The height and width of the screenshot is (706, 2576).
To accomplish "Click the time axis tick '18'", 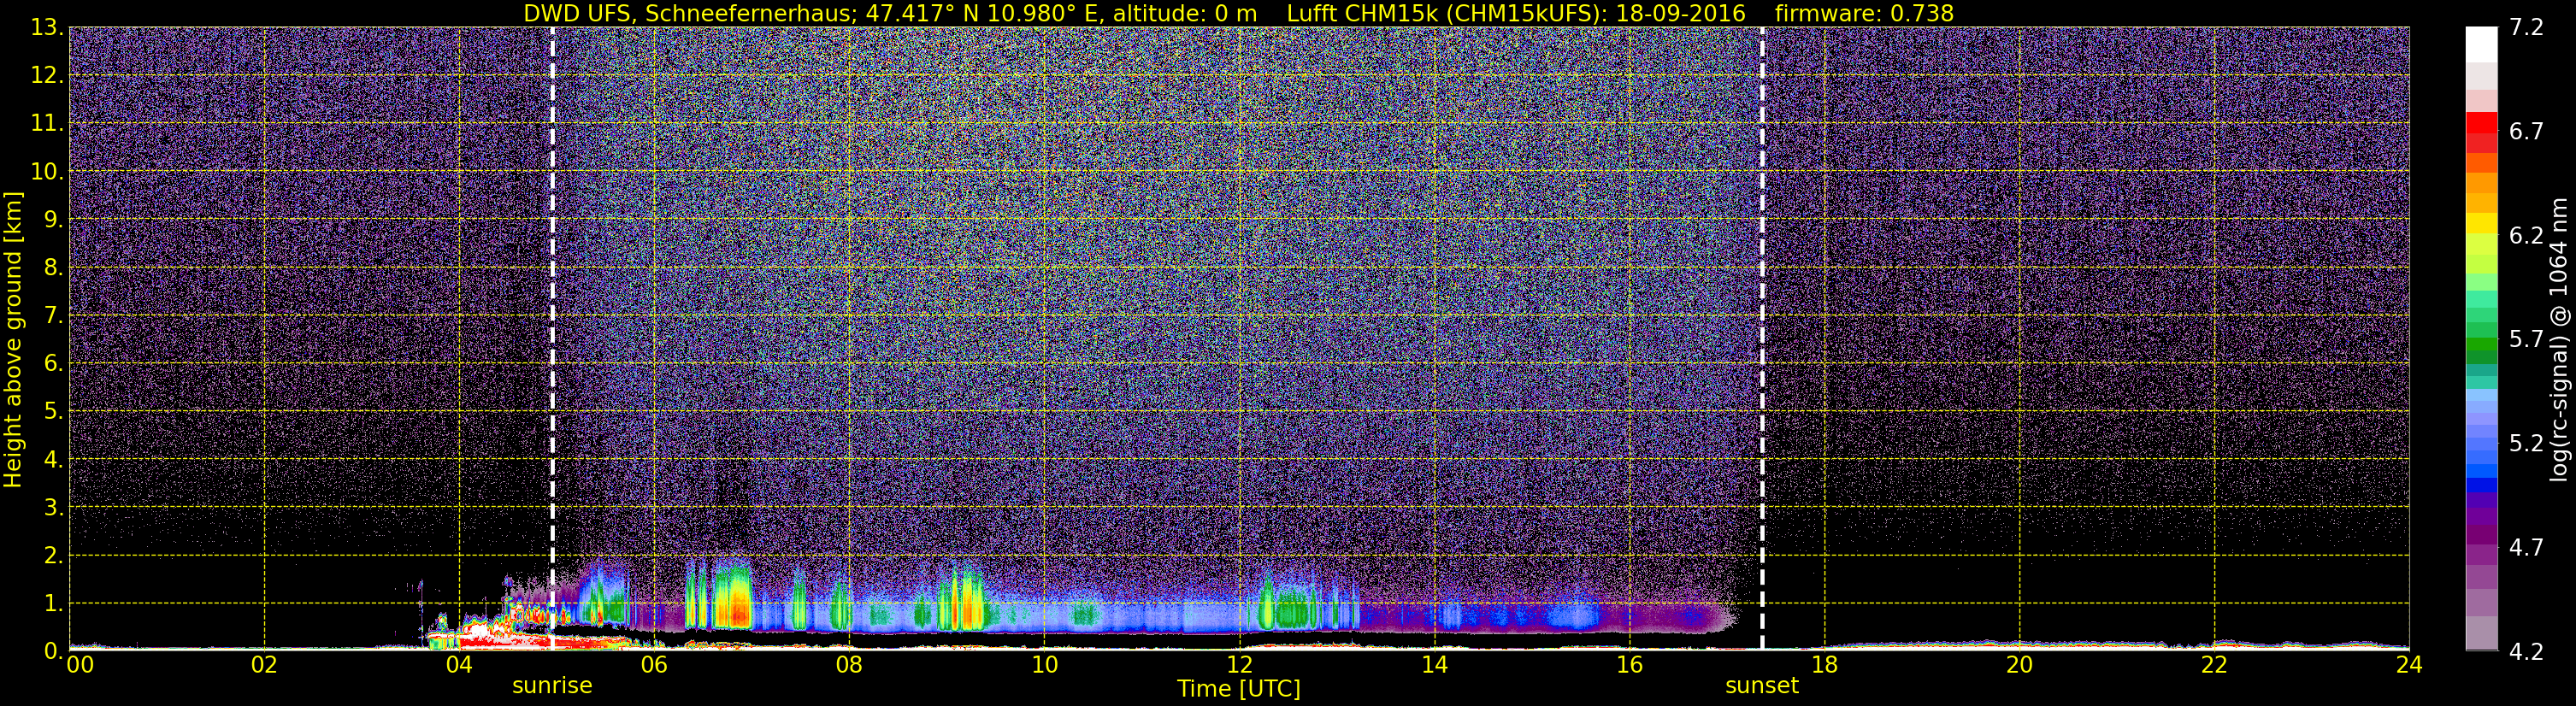I will [1824, 665].
